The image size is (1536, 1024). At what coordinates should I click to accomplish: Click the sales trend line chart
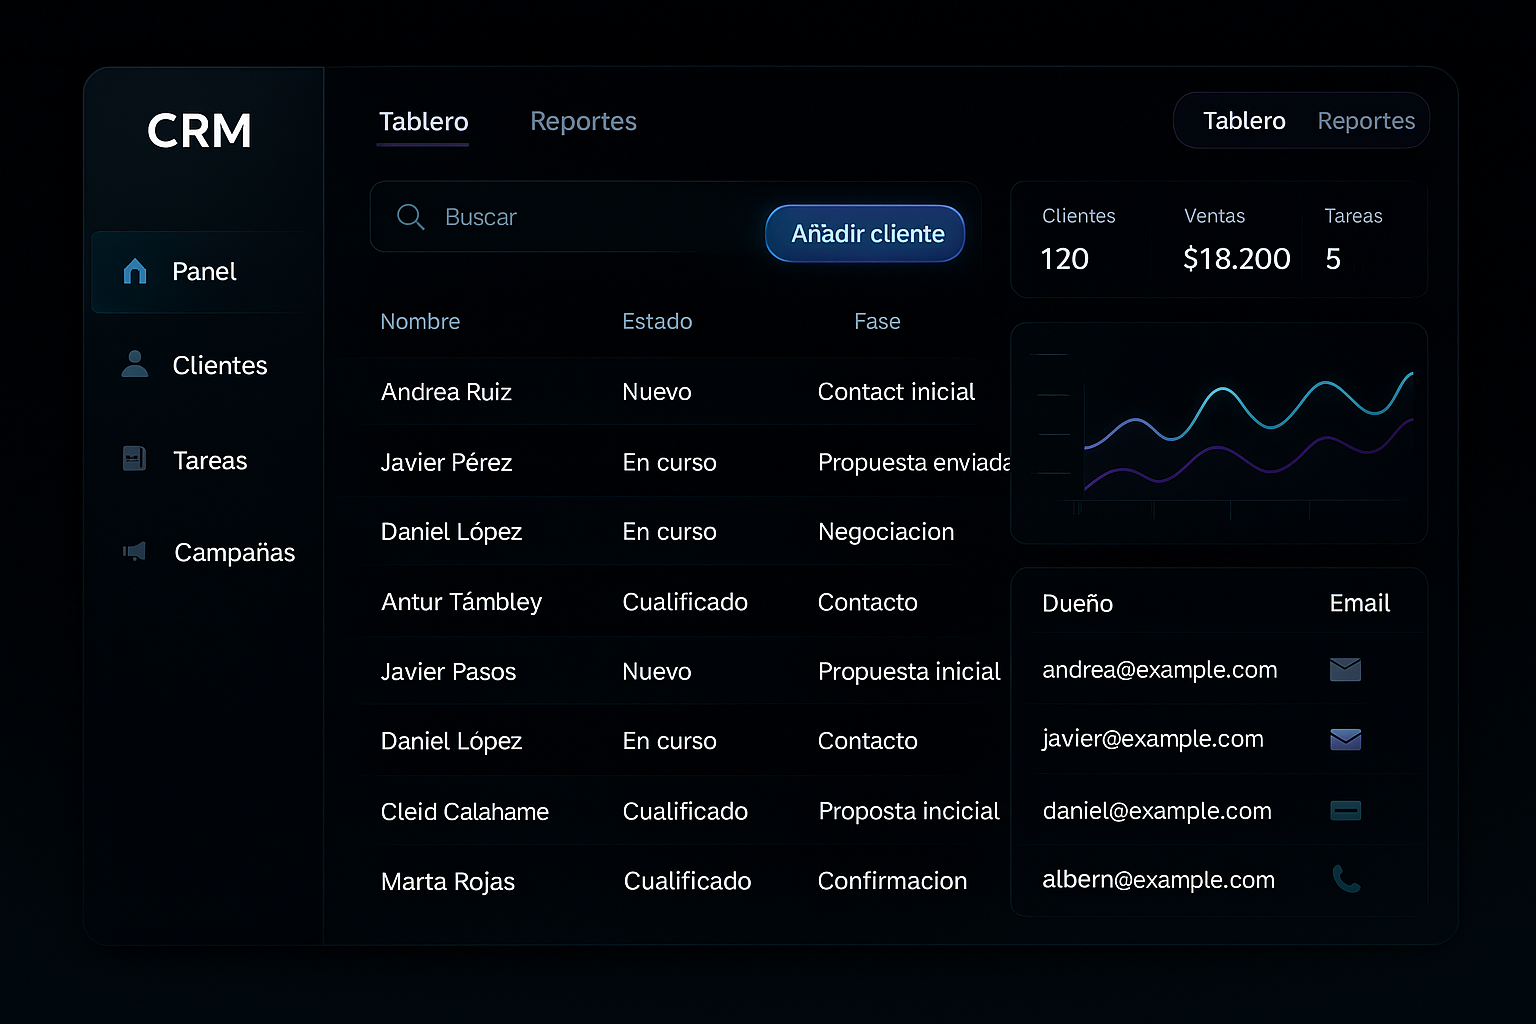tap(1220, 430)
